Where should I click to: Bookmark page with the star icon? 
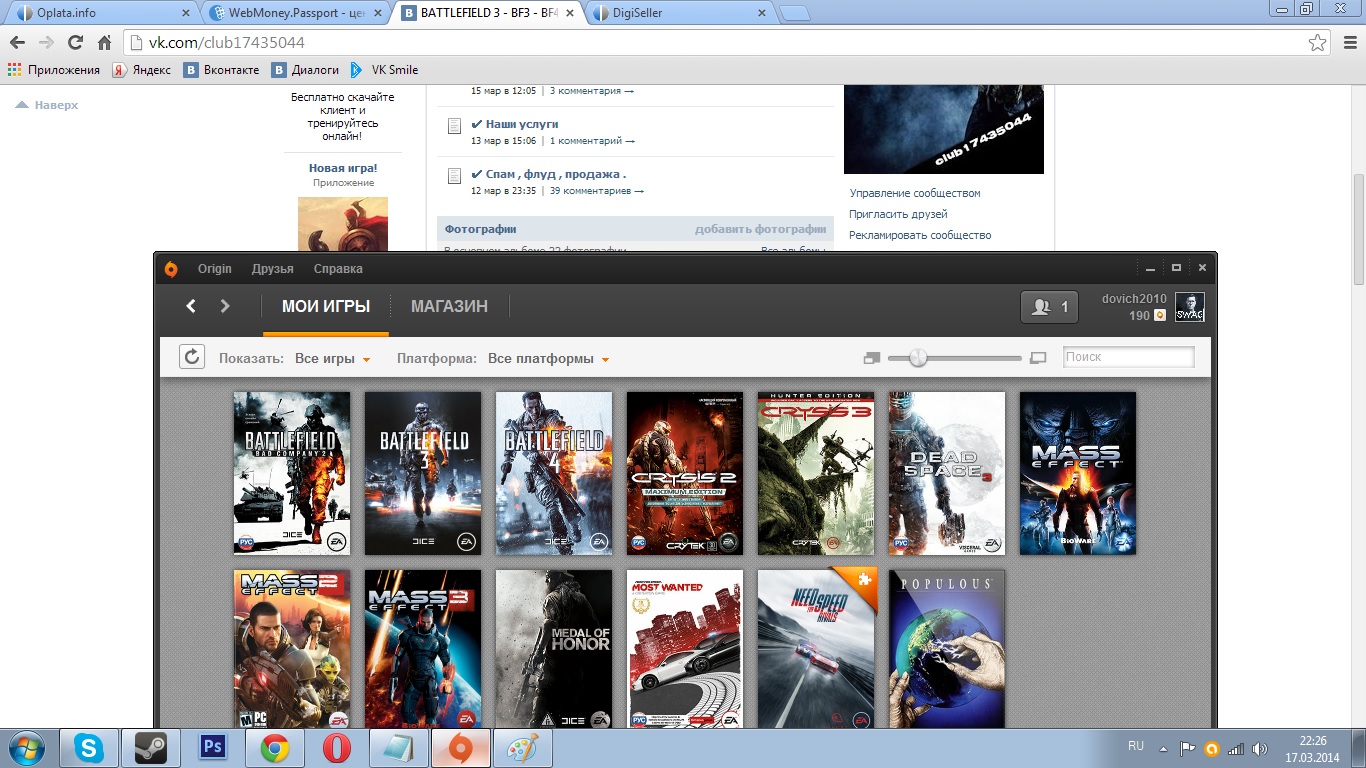pos(1318,43)
